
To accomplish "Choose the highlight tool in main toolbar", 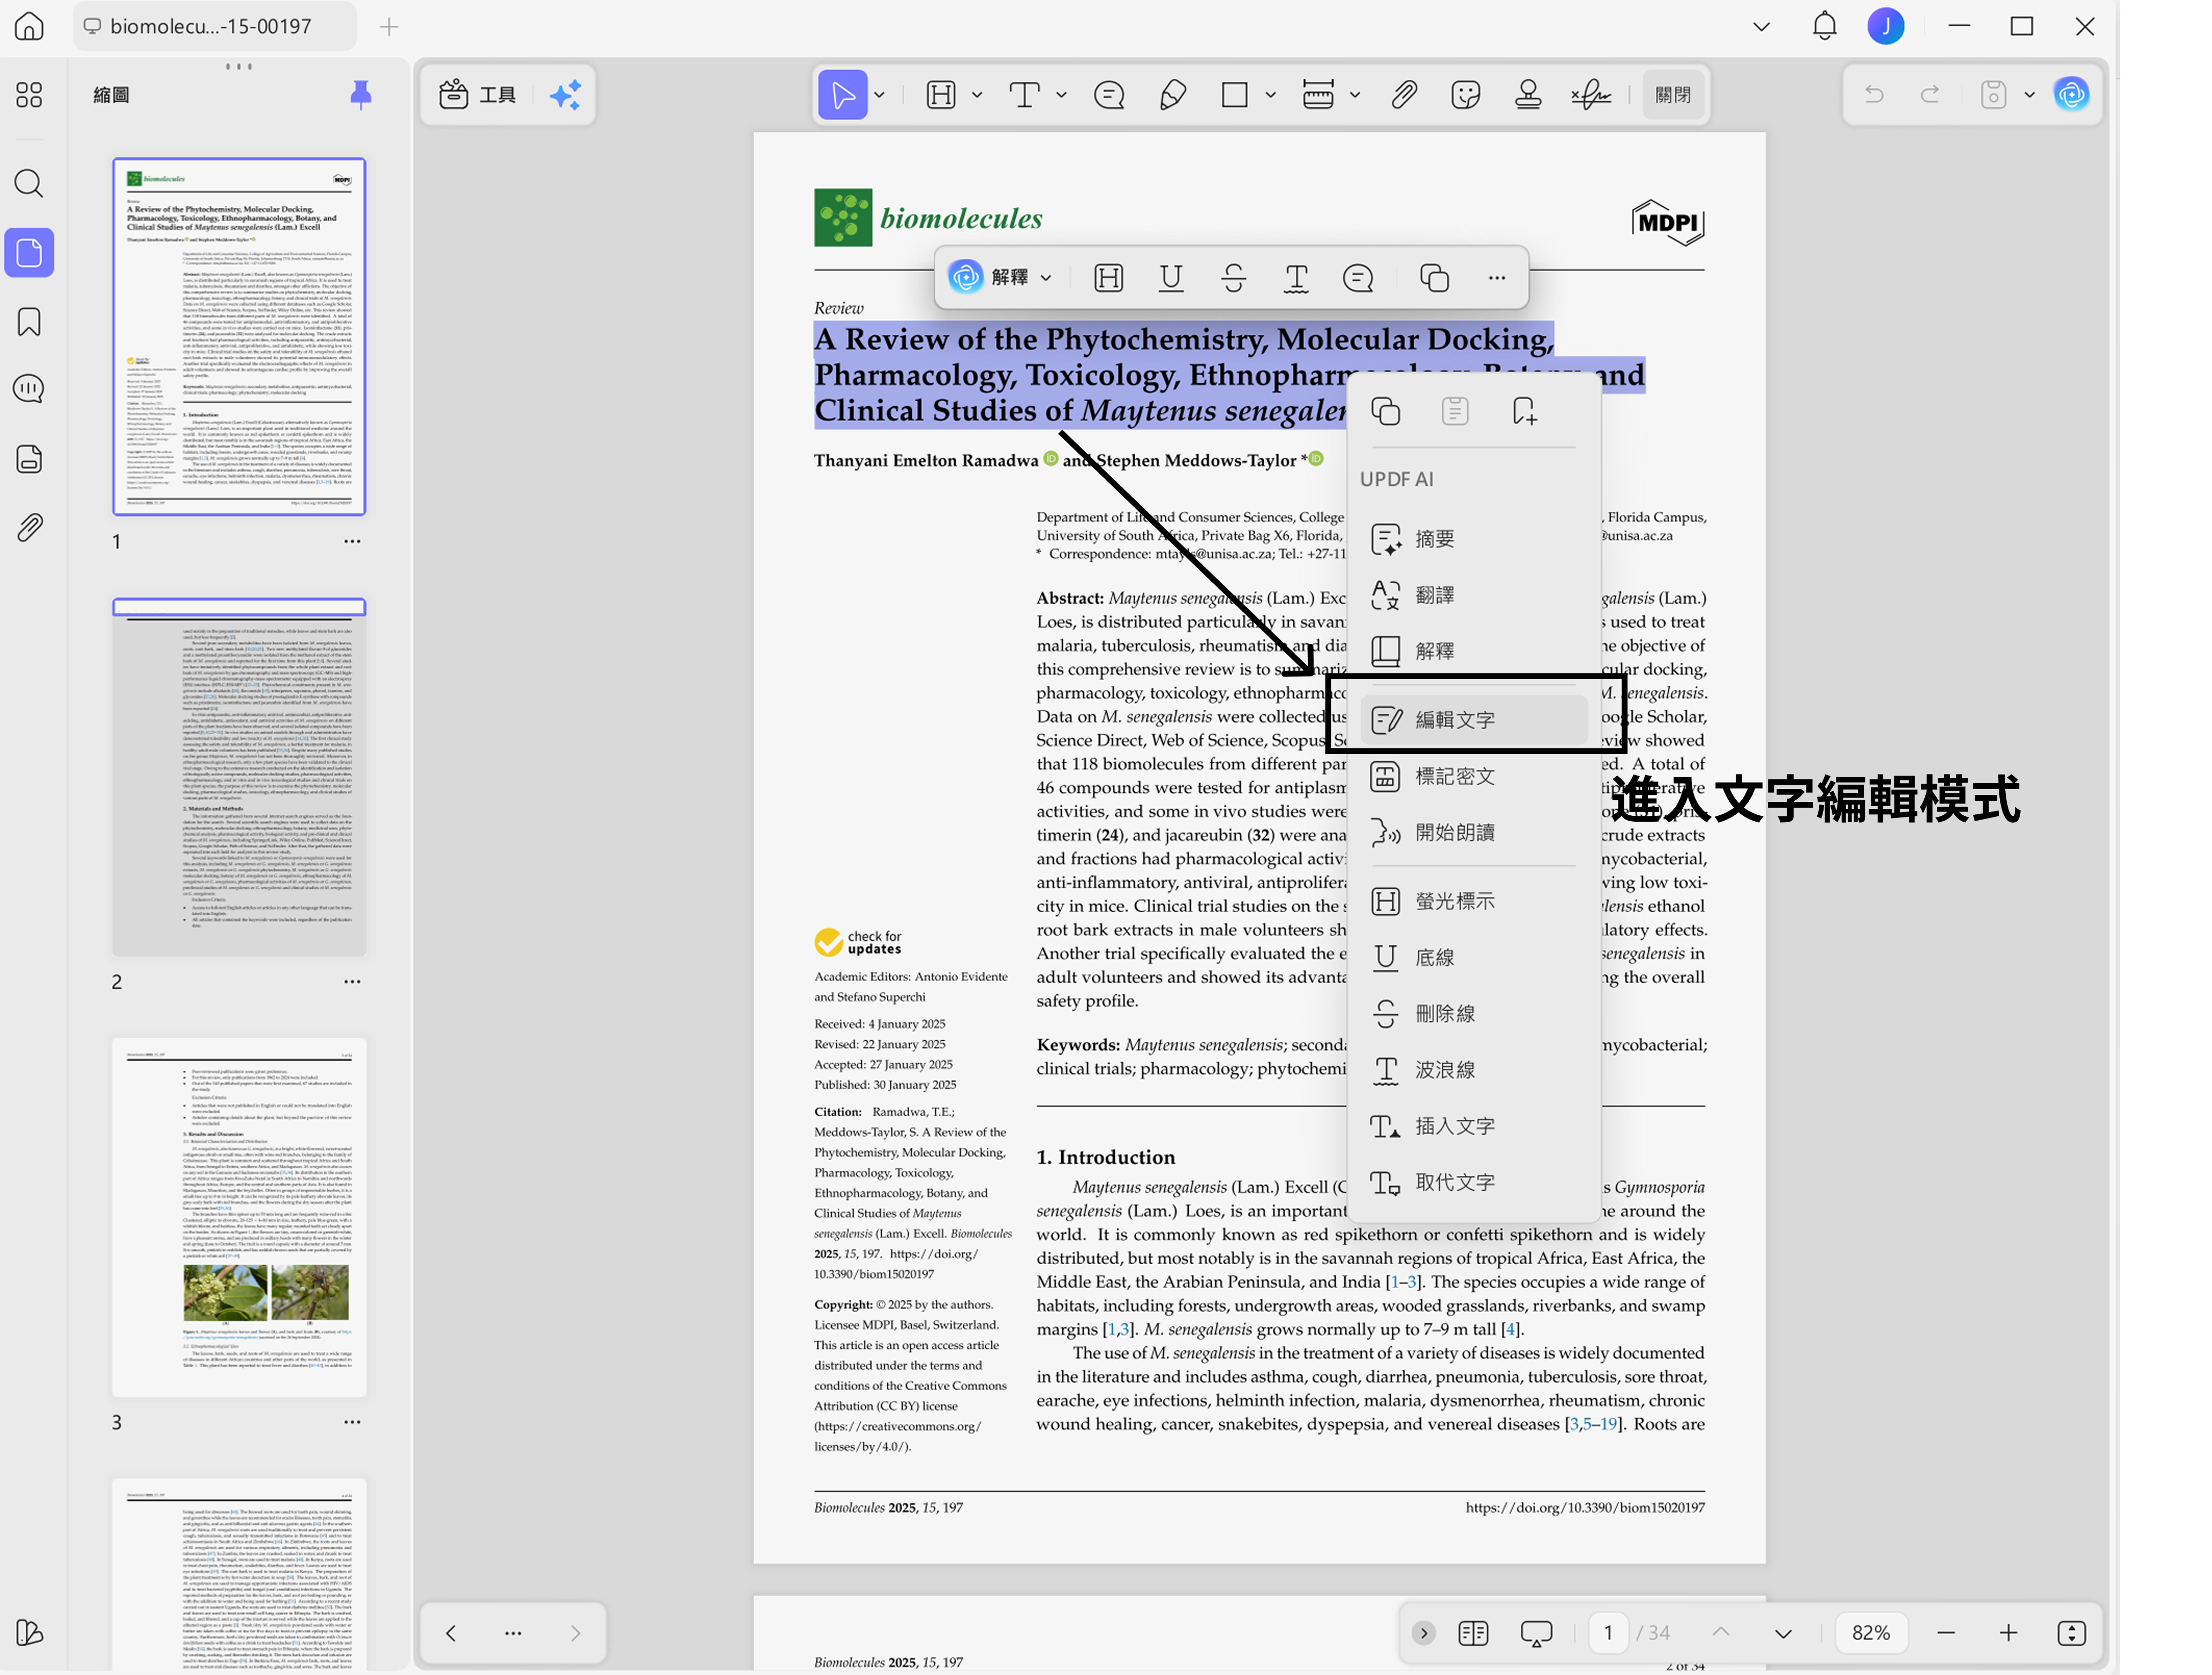I will click(x=941, y=95).
